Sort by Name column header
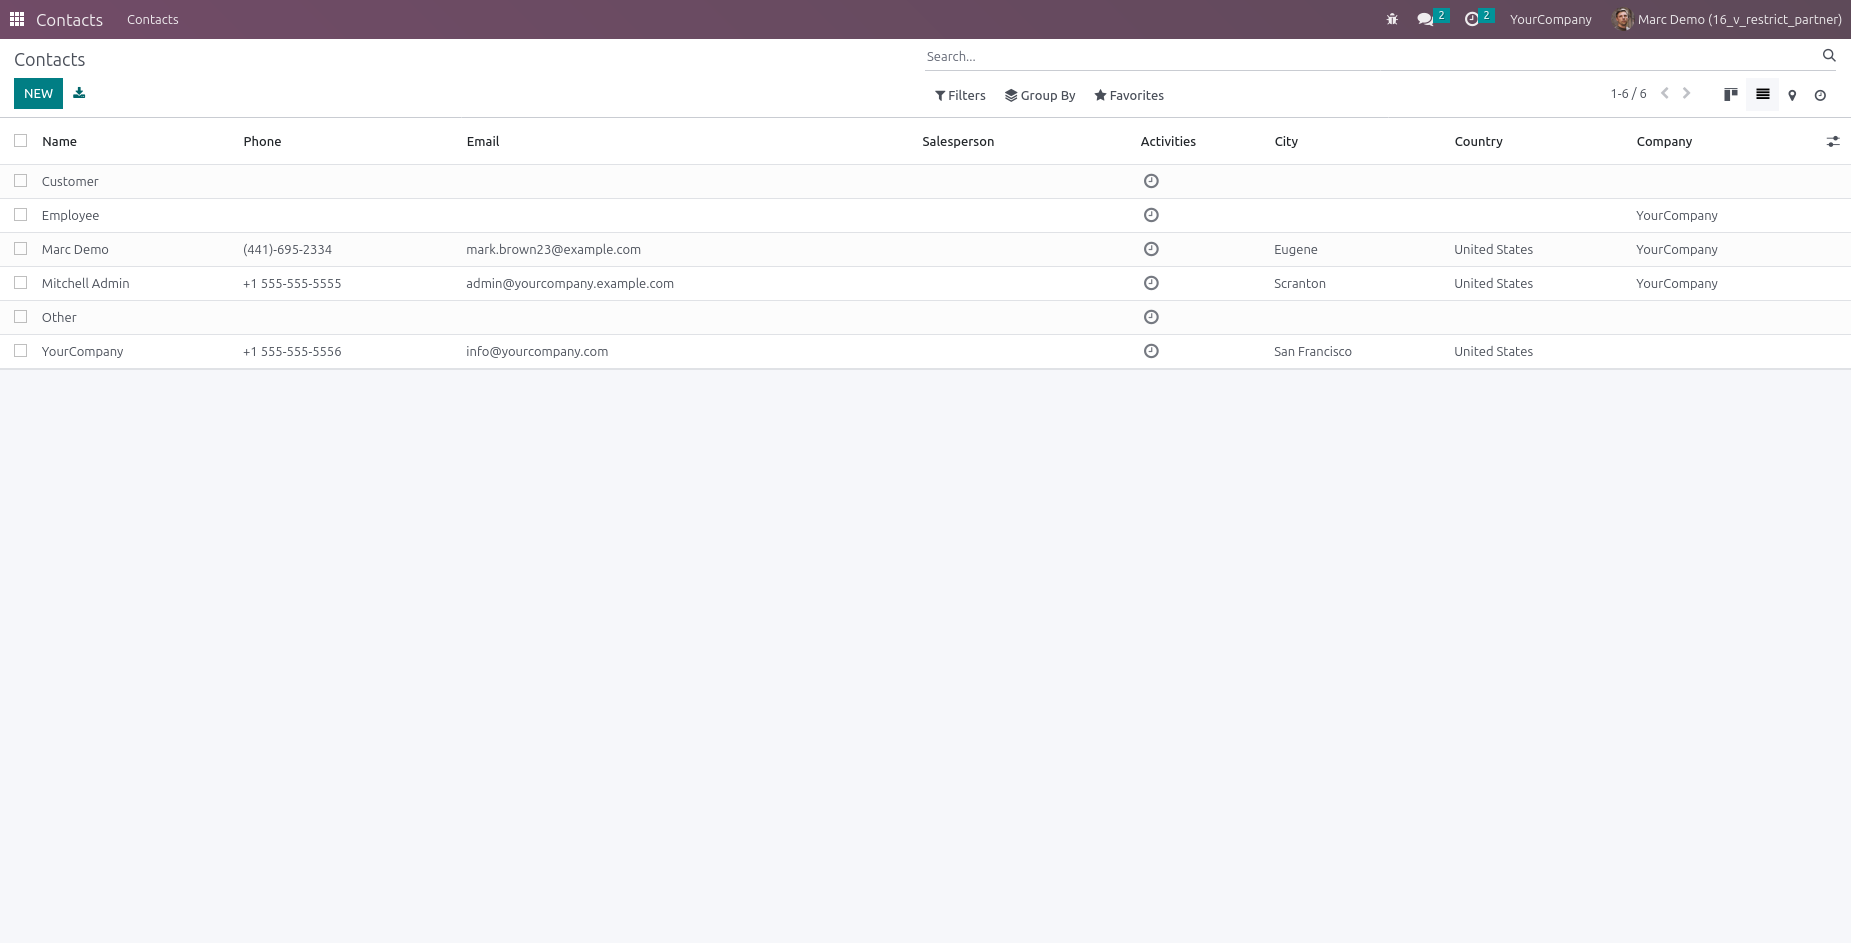 tap(59, 141)
